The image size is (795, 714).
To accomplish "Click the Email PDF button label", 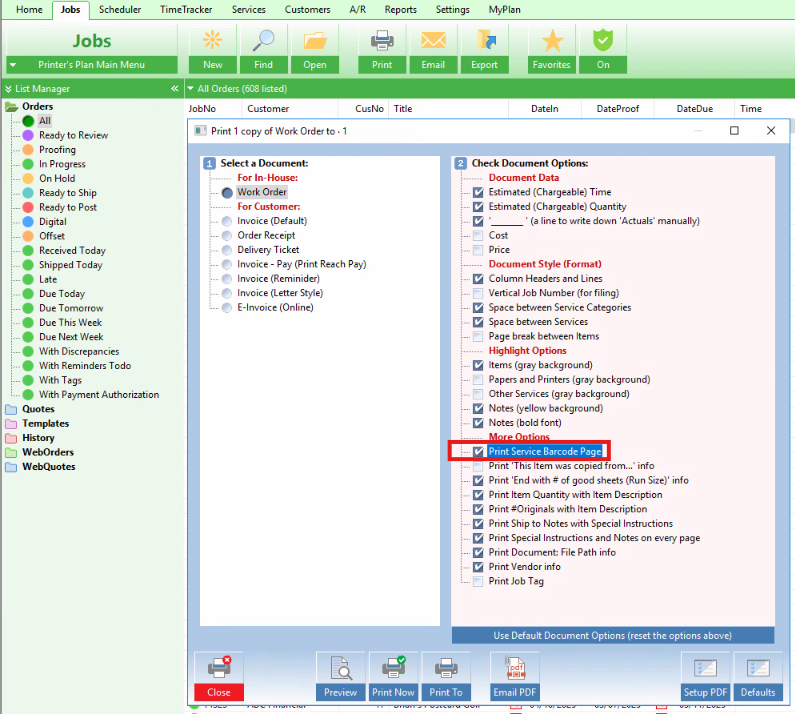I will (x=515, y=692).
